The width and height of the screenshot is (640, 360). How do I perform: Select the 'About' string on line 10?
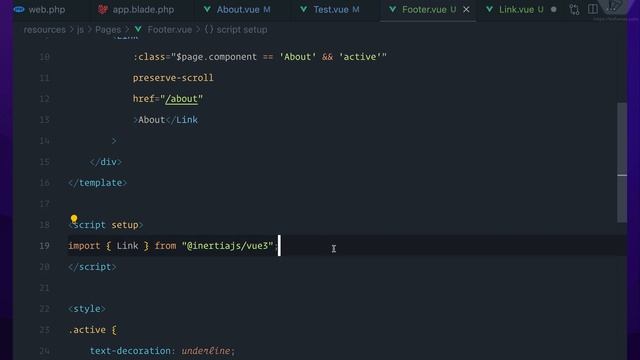pos(298,57)
